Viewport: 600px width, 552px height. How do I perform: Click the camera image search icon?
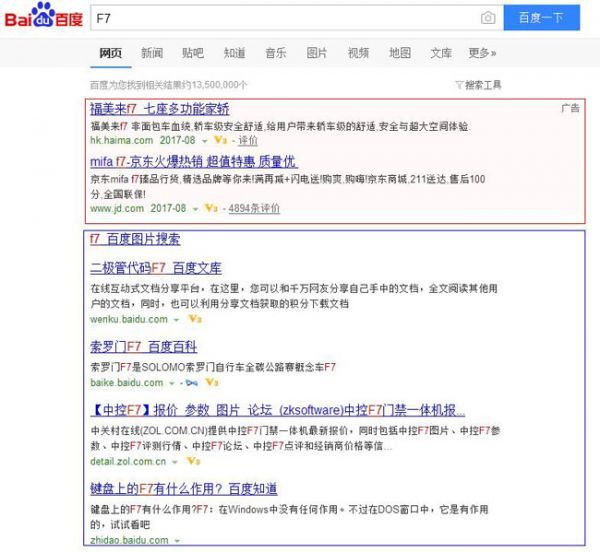(x=488, y=18)
